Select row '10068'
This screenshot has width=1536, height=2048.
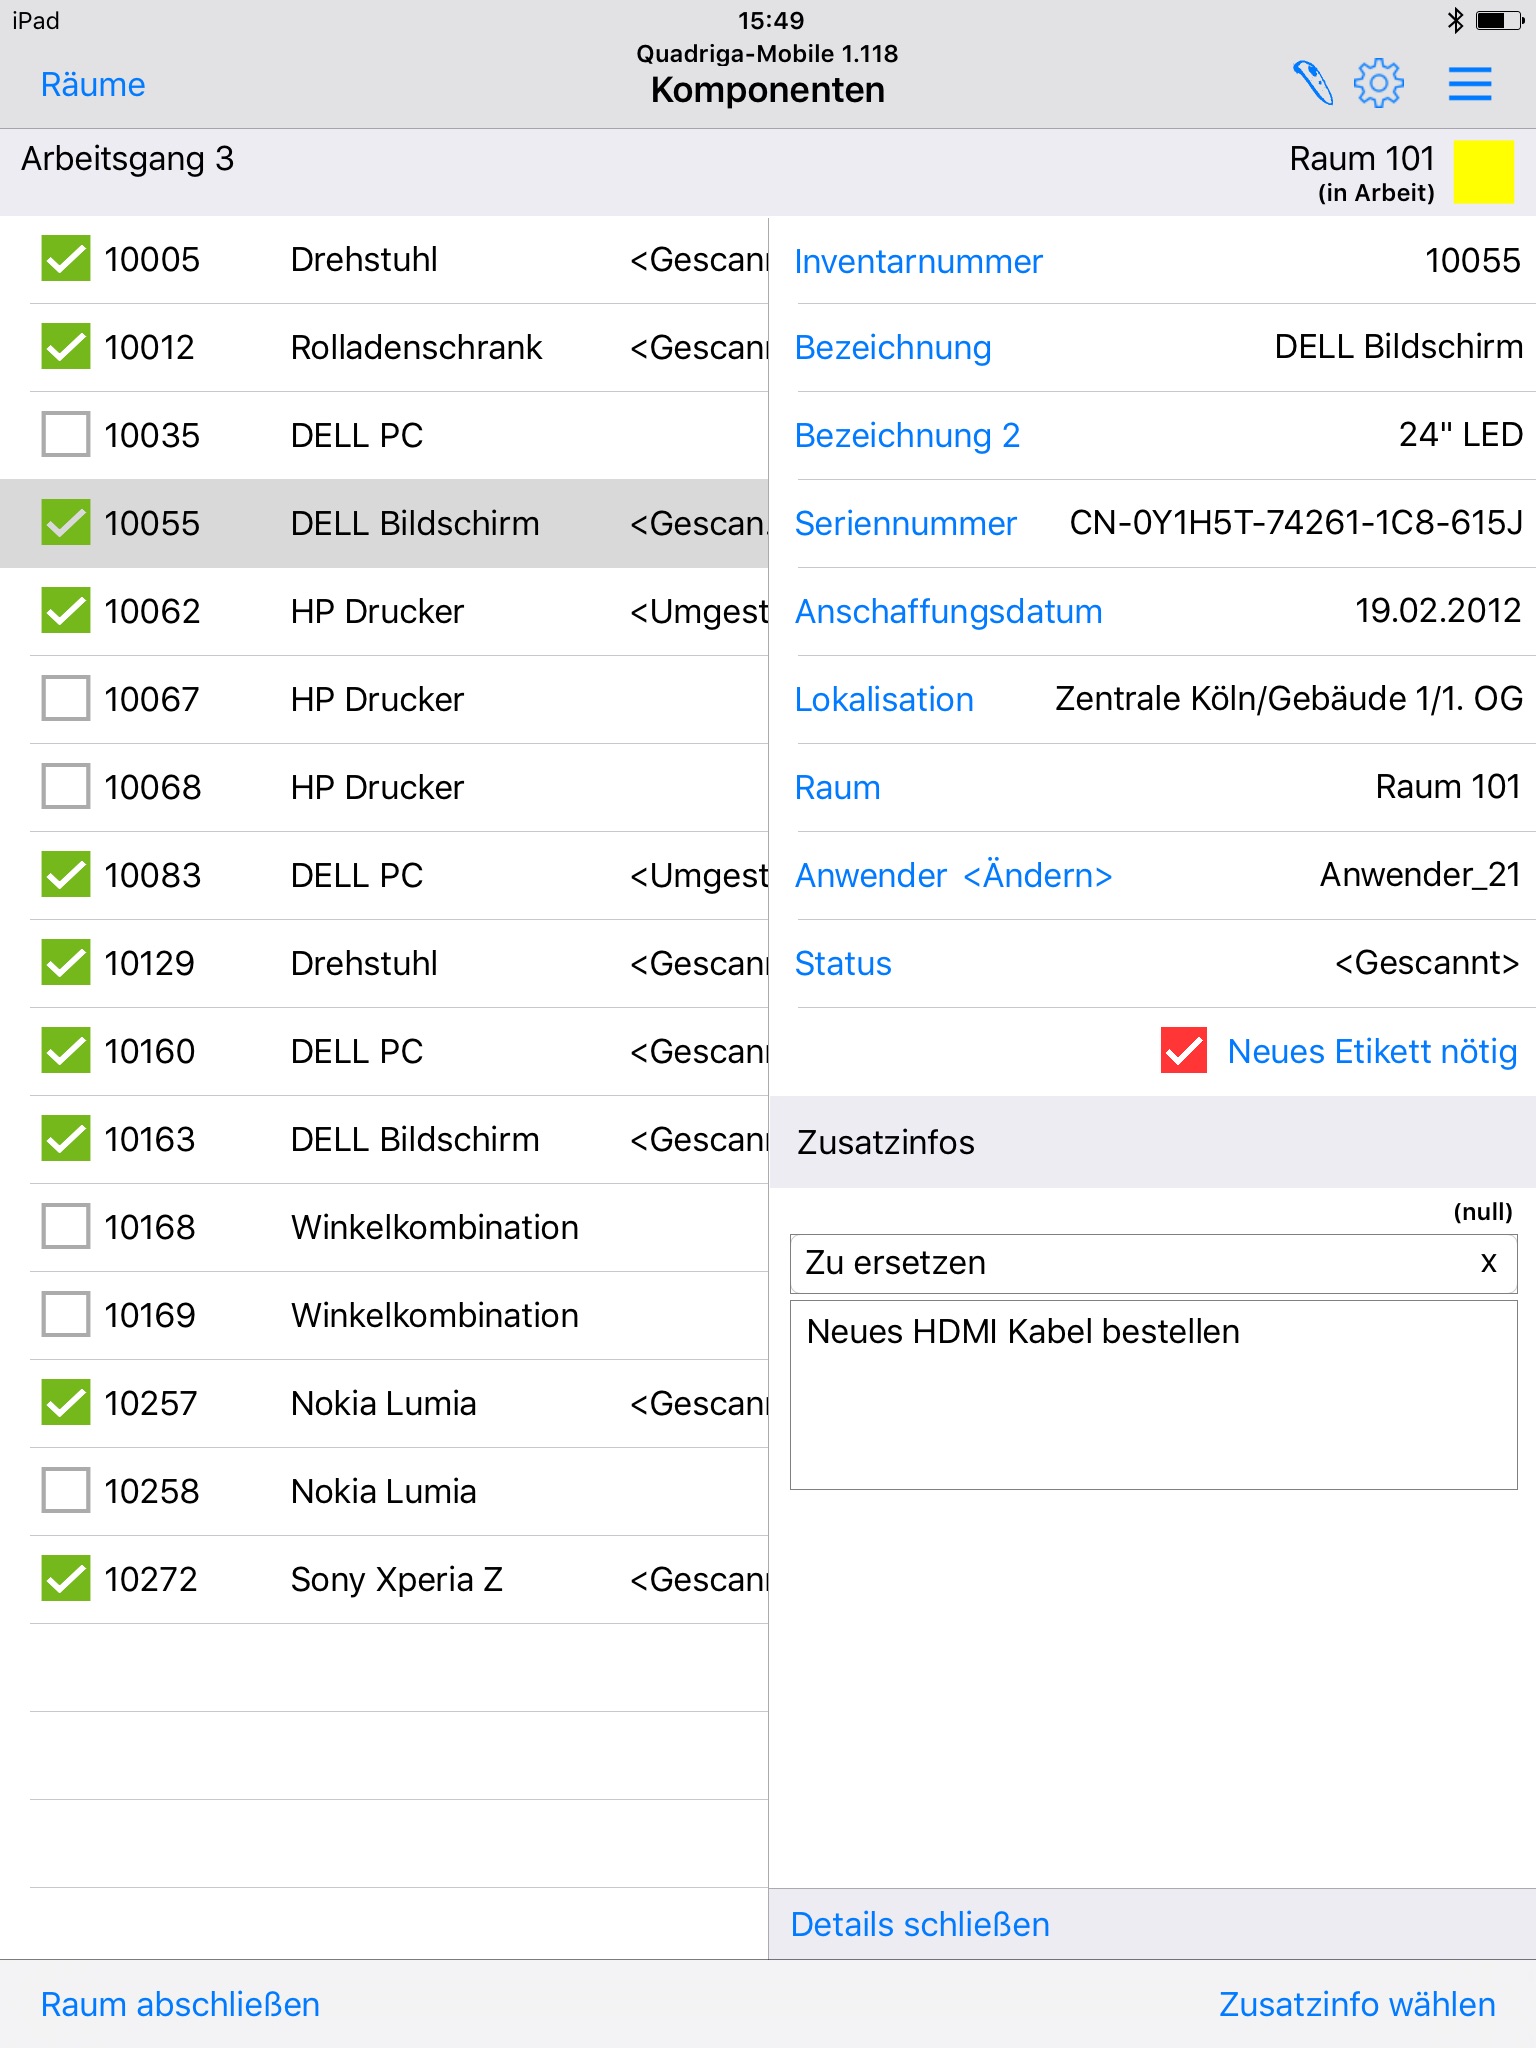[x=384, y=787]
